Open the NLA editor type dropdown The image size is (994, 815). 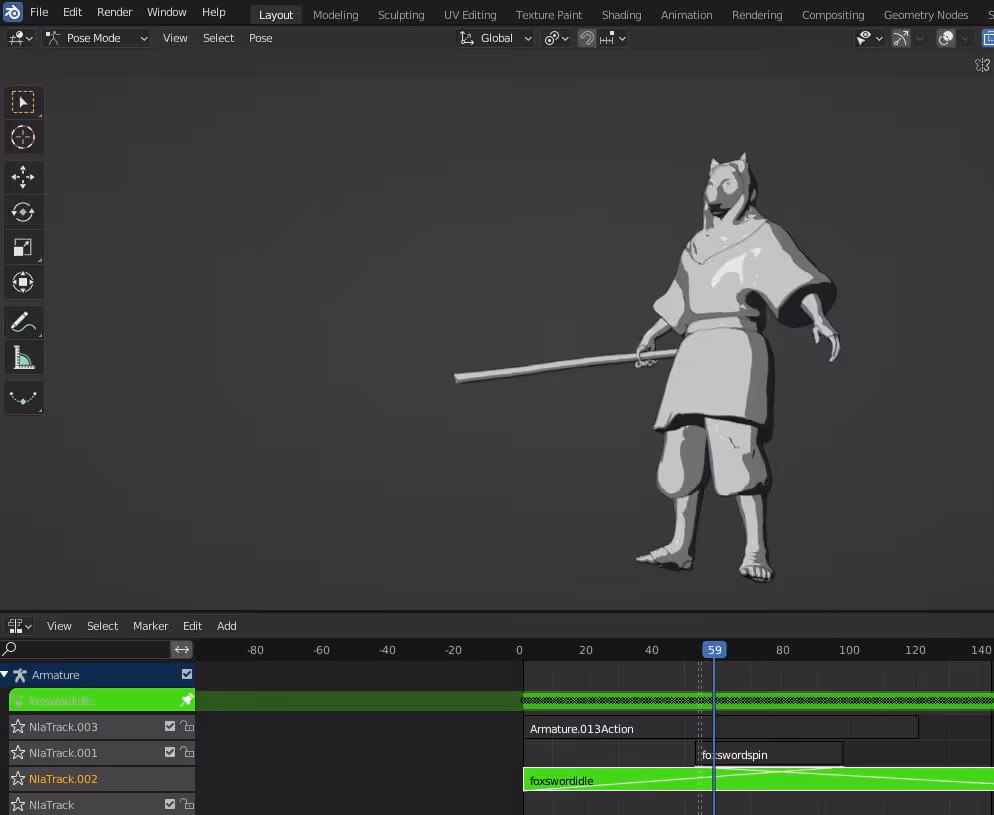point(19,626)
